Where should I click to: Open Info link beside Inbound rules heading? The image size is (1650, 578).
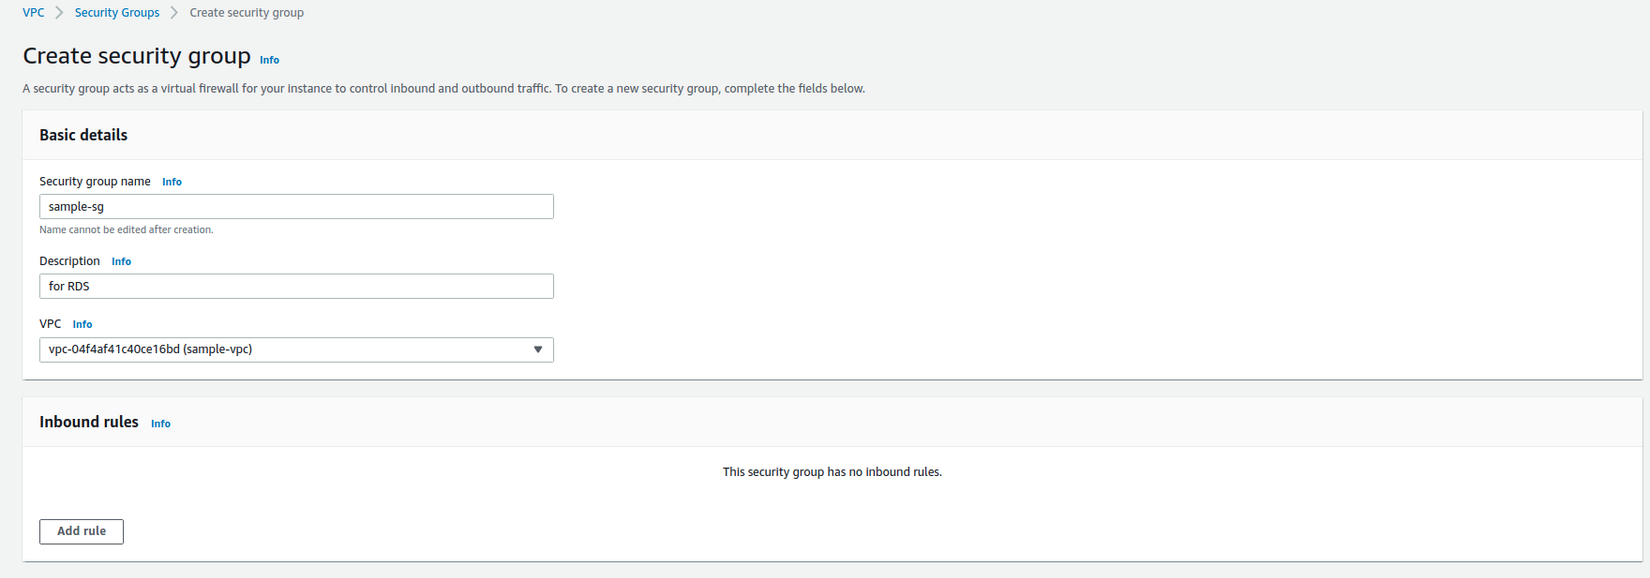click(x=160, y=424)
